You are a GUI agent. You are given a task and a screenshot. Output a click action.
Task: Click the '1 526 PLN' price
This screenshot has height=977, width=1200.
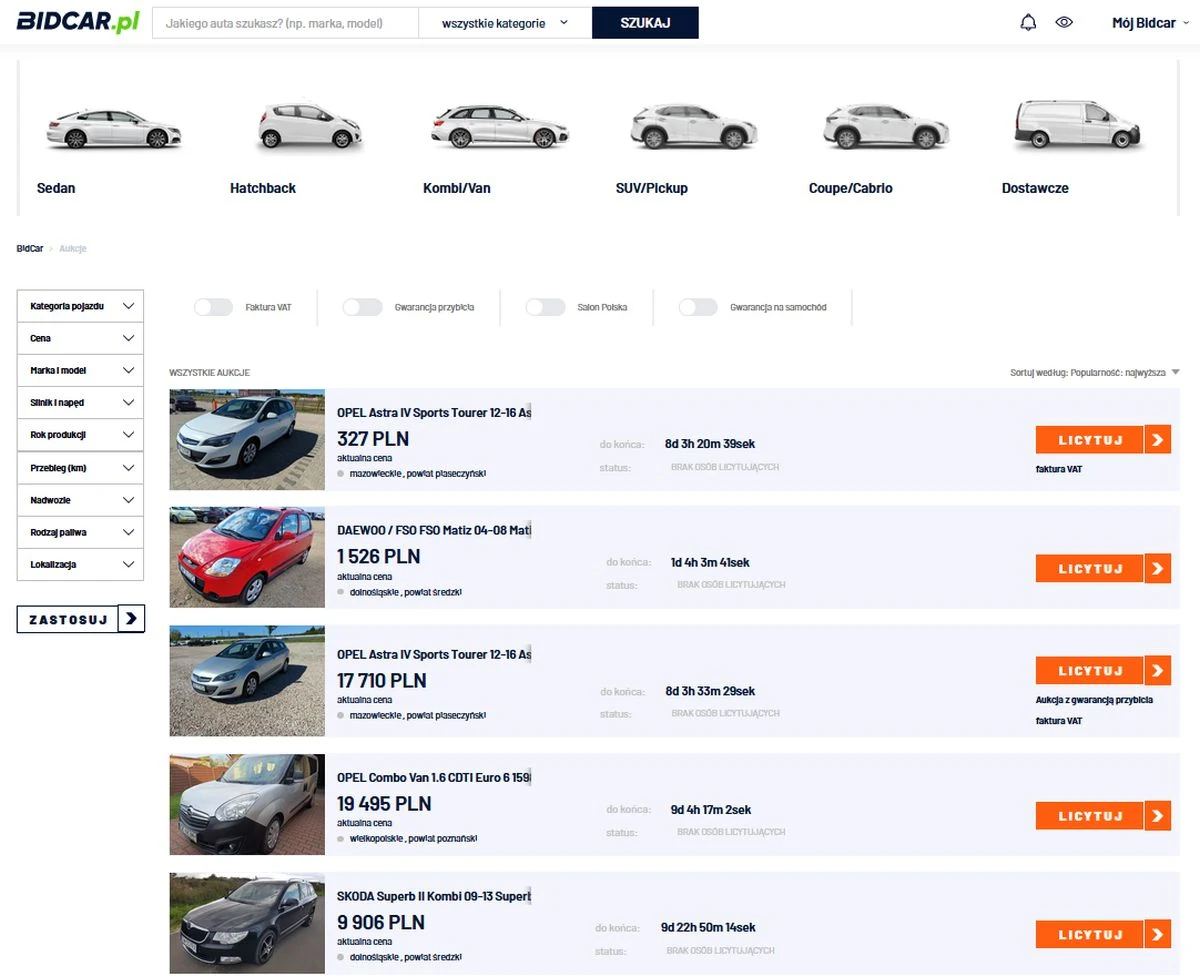click(379, 556)
